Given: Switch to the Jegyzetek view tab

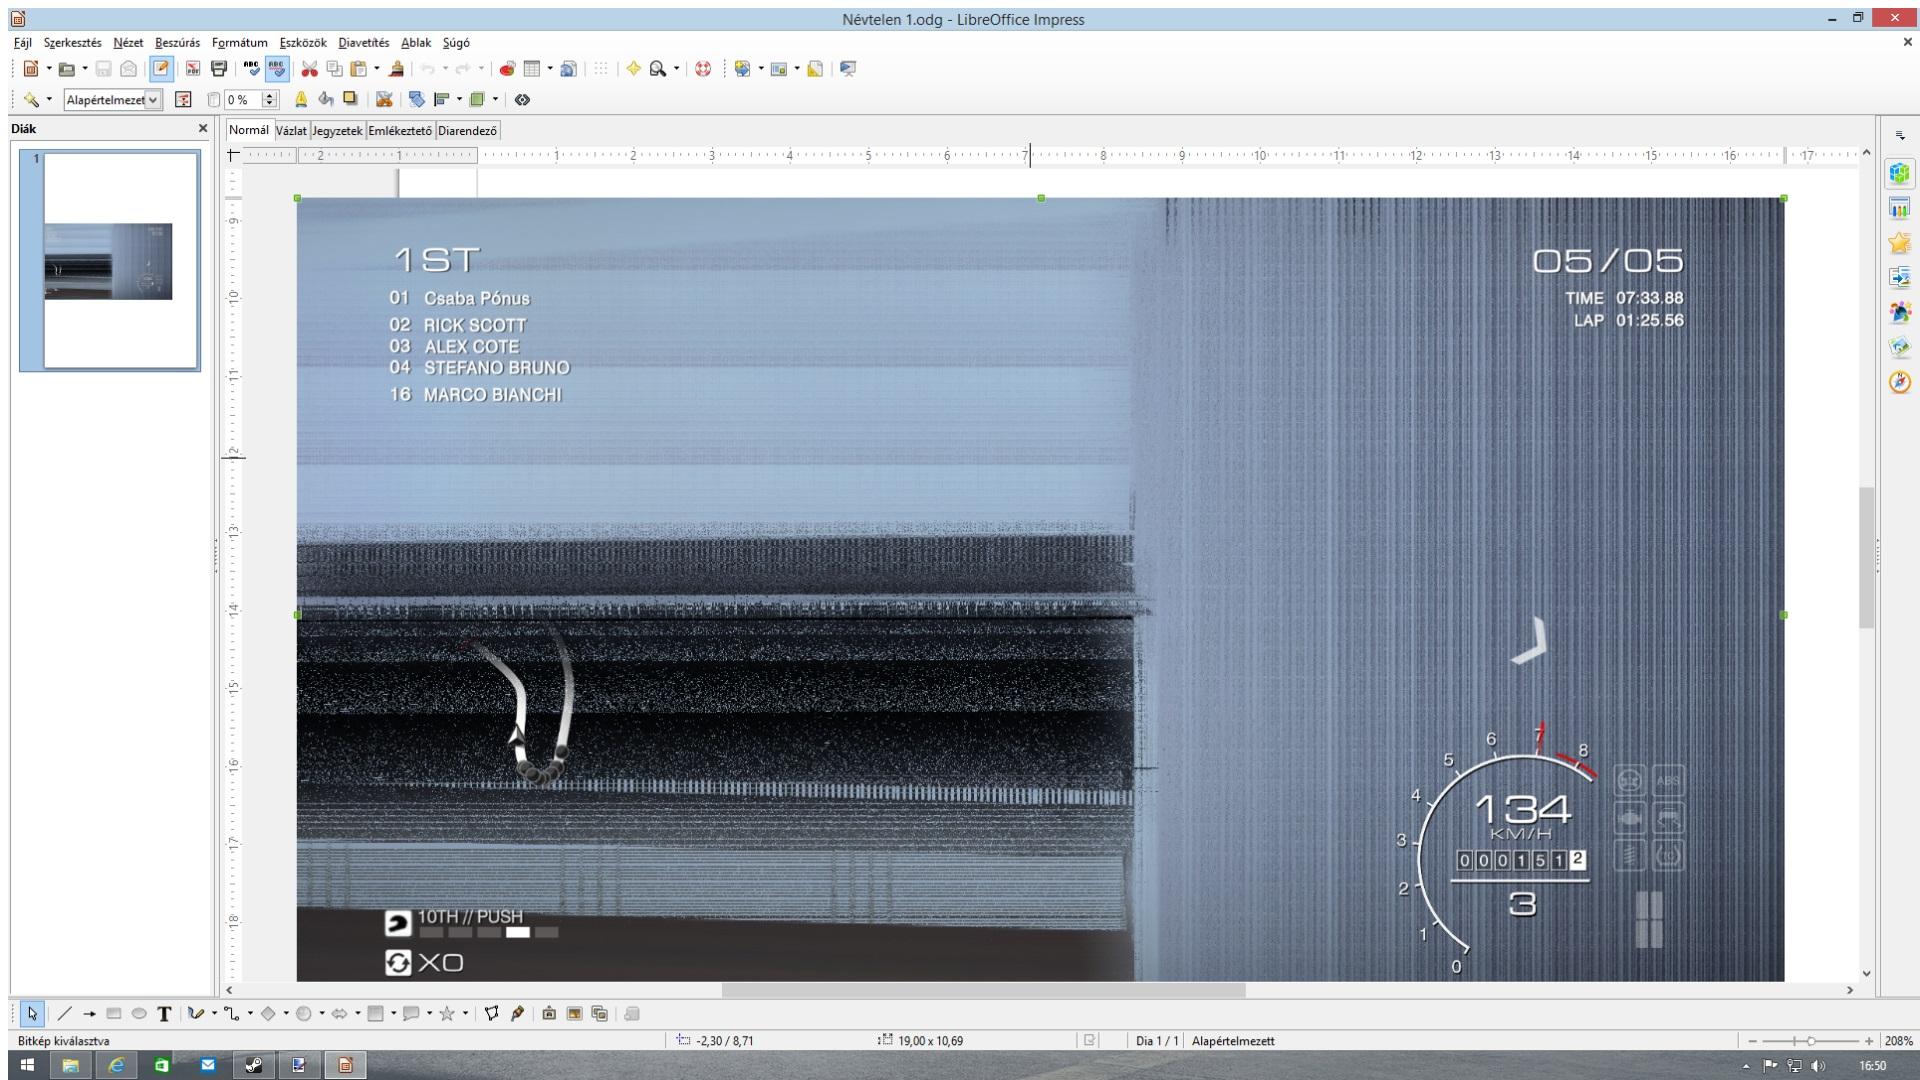Looking at the screenshot, I should coord(337,131).
